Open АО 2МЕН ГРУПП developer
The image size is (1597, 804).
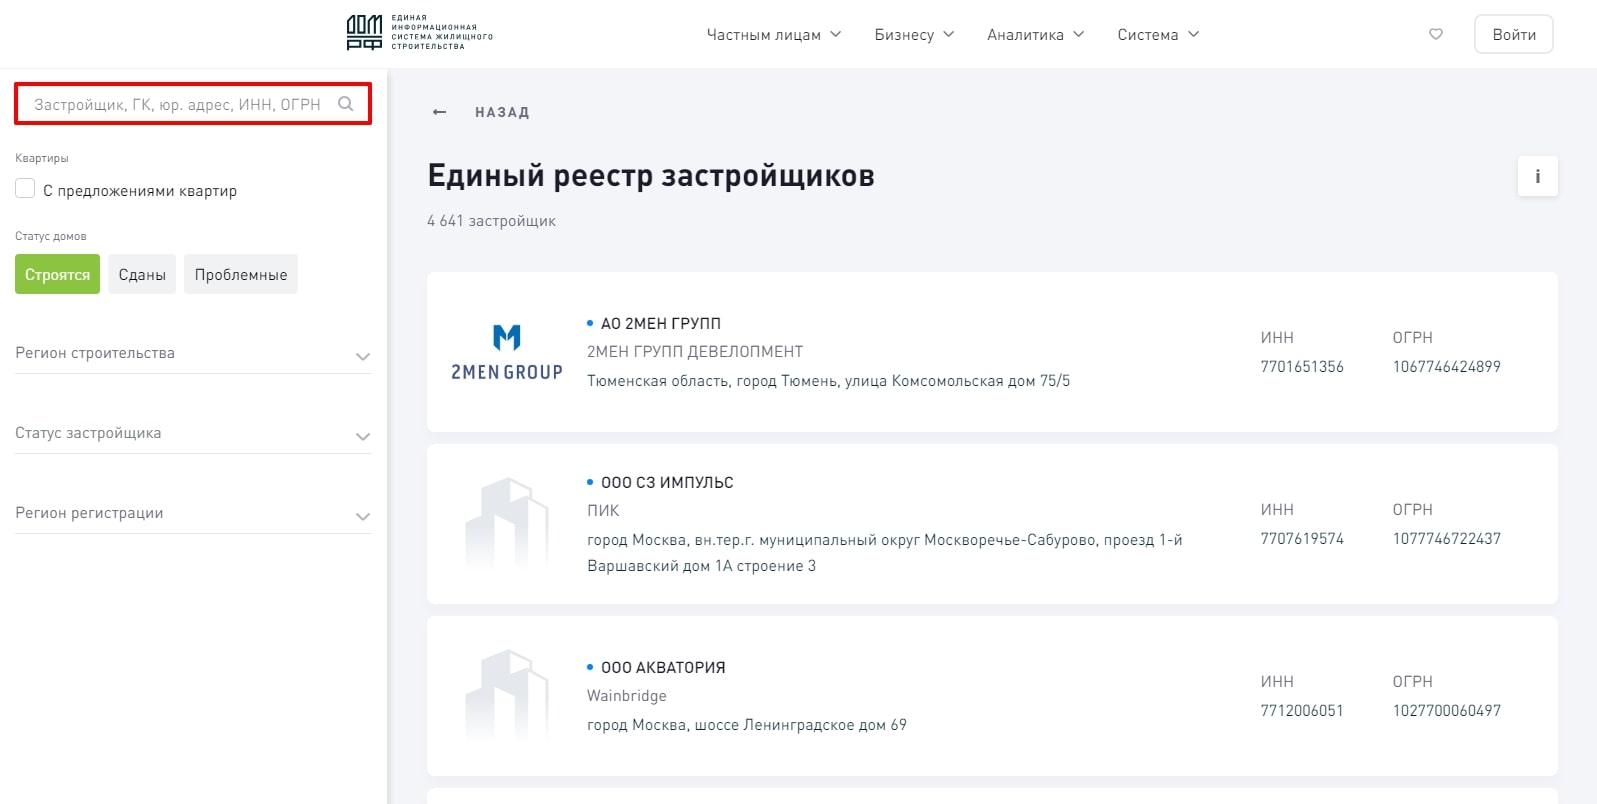(x=660, y=323)
